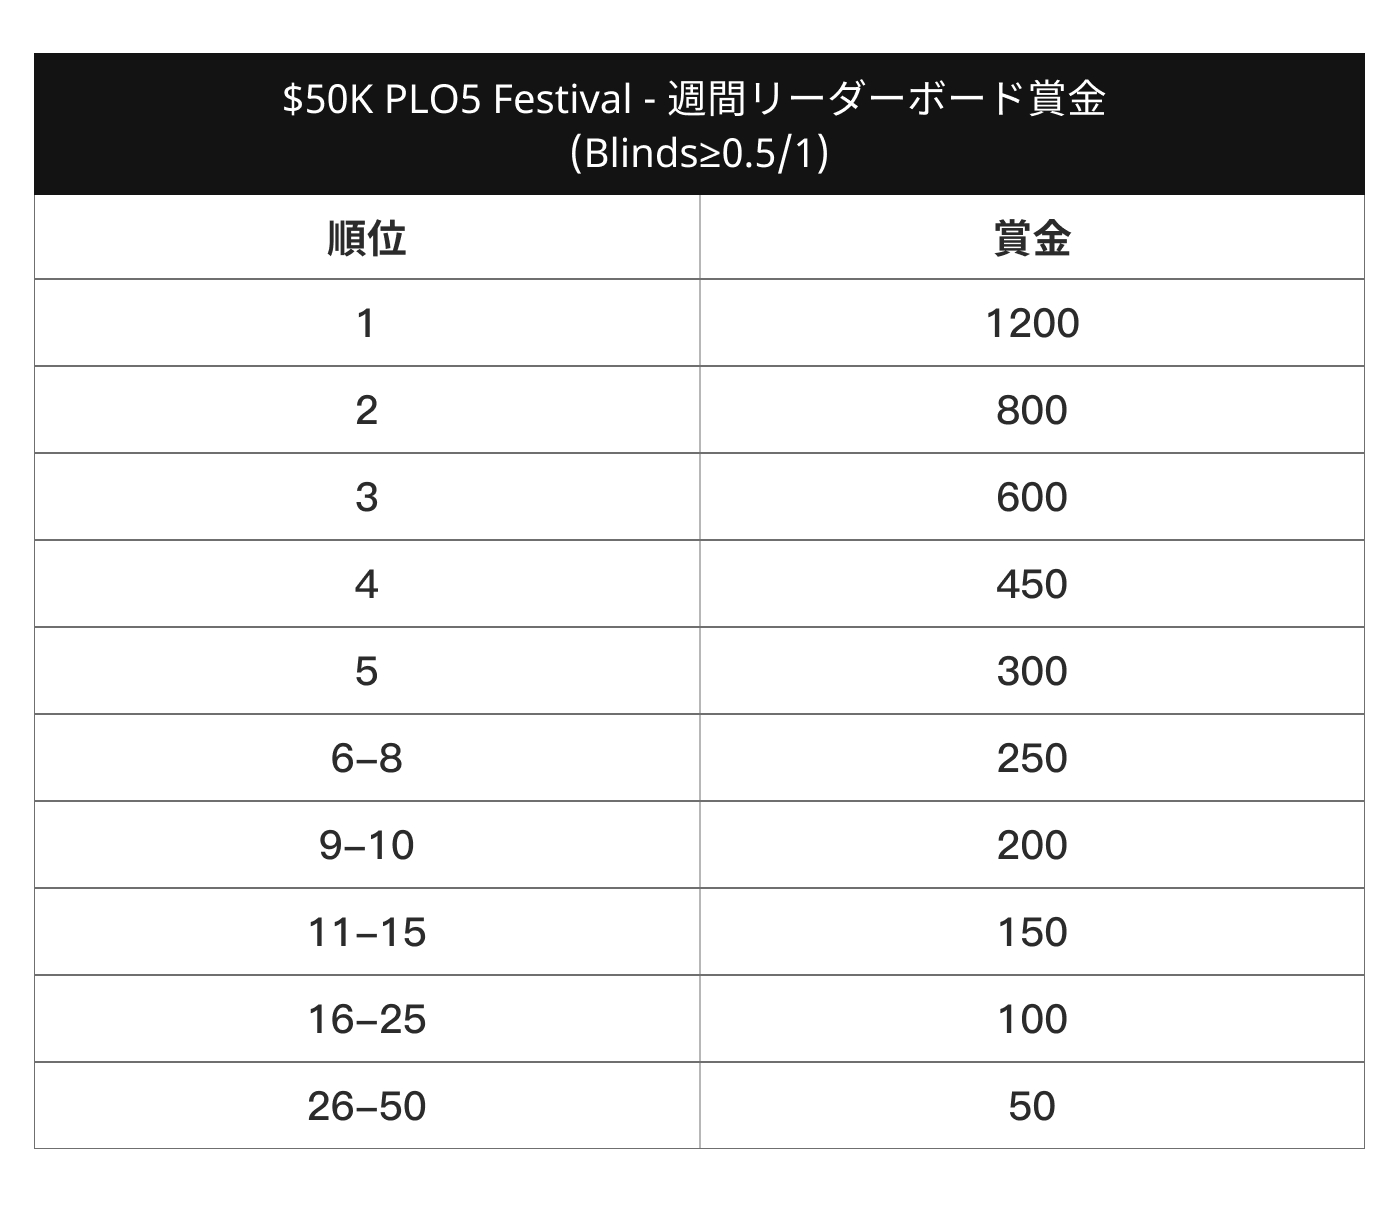Select the 賞金 column header

[1032, 237]
